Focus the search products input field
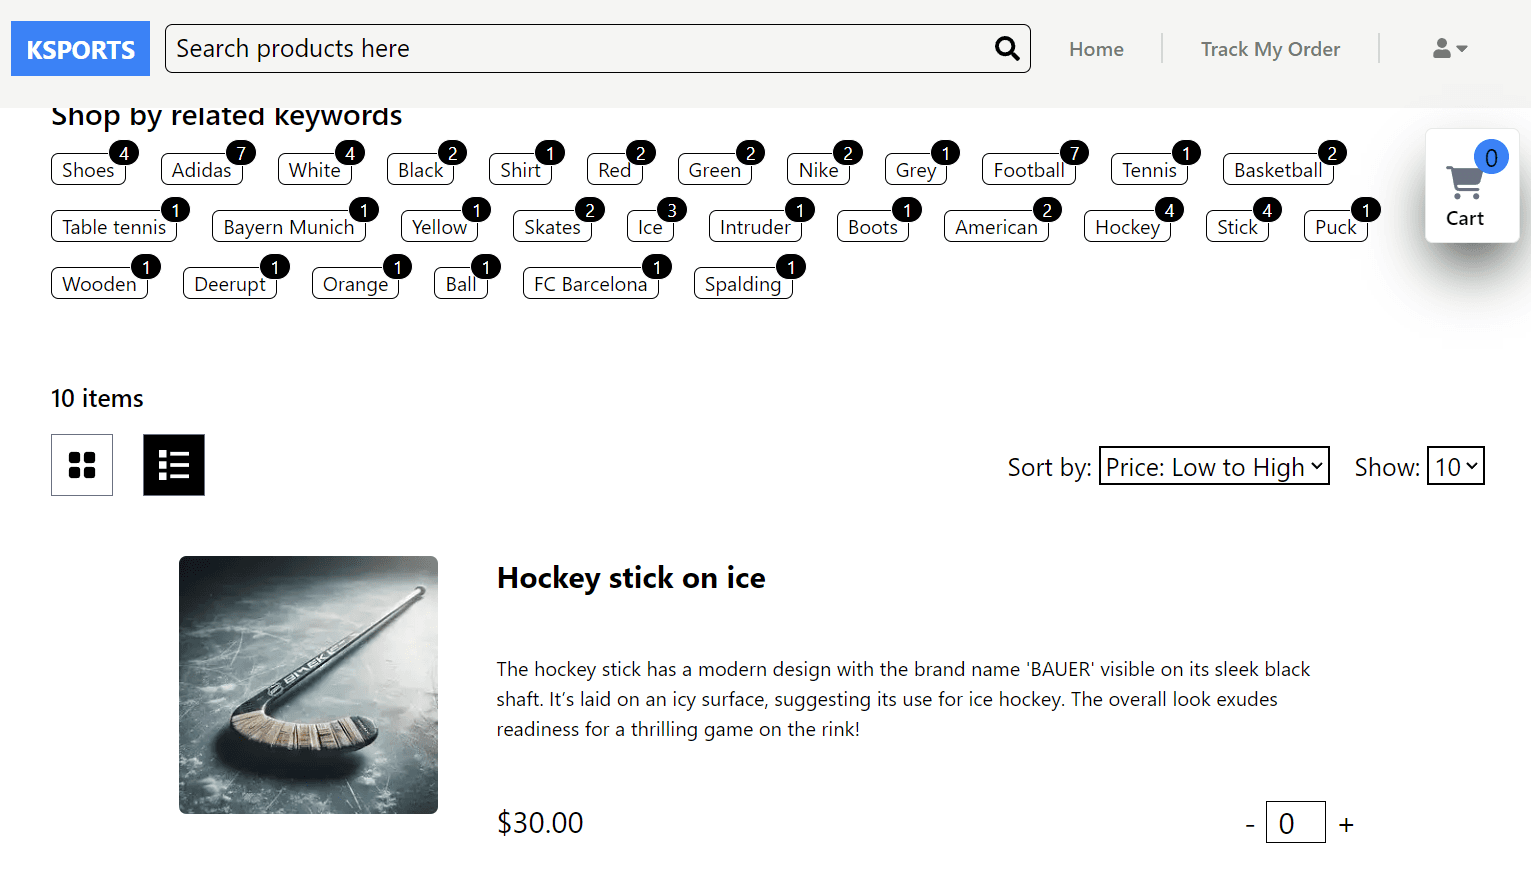Image resolution: width=1531 pixels, height=881 pixels. [x=580, y=49]
